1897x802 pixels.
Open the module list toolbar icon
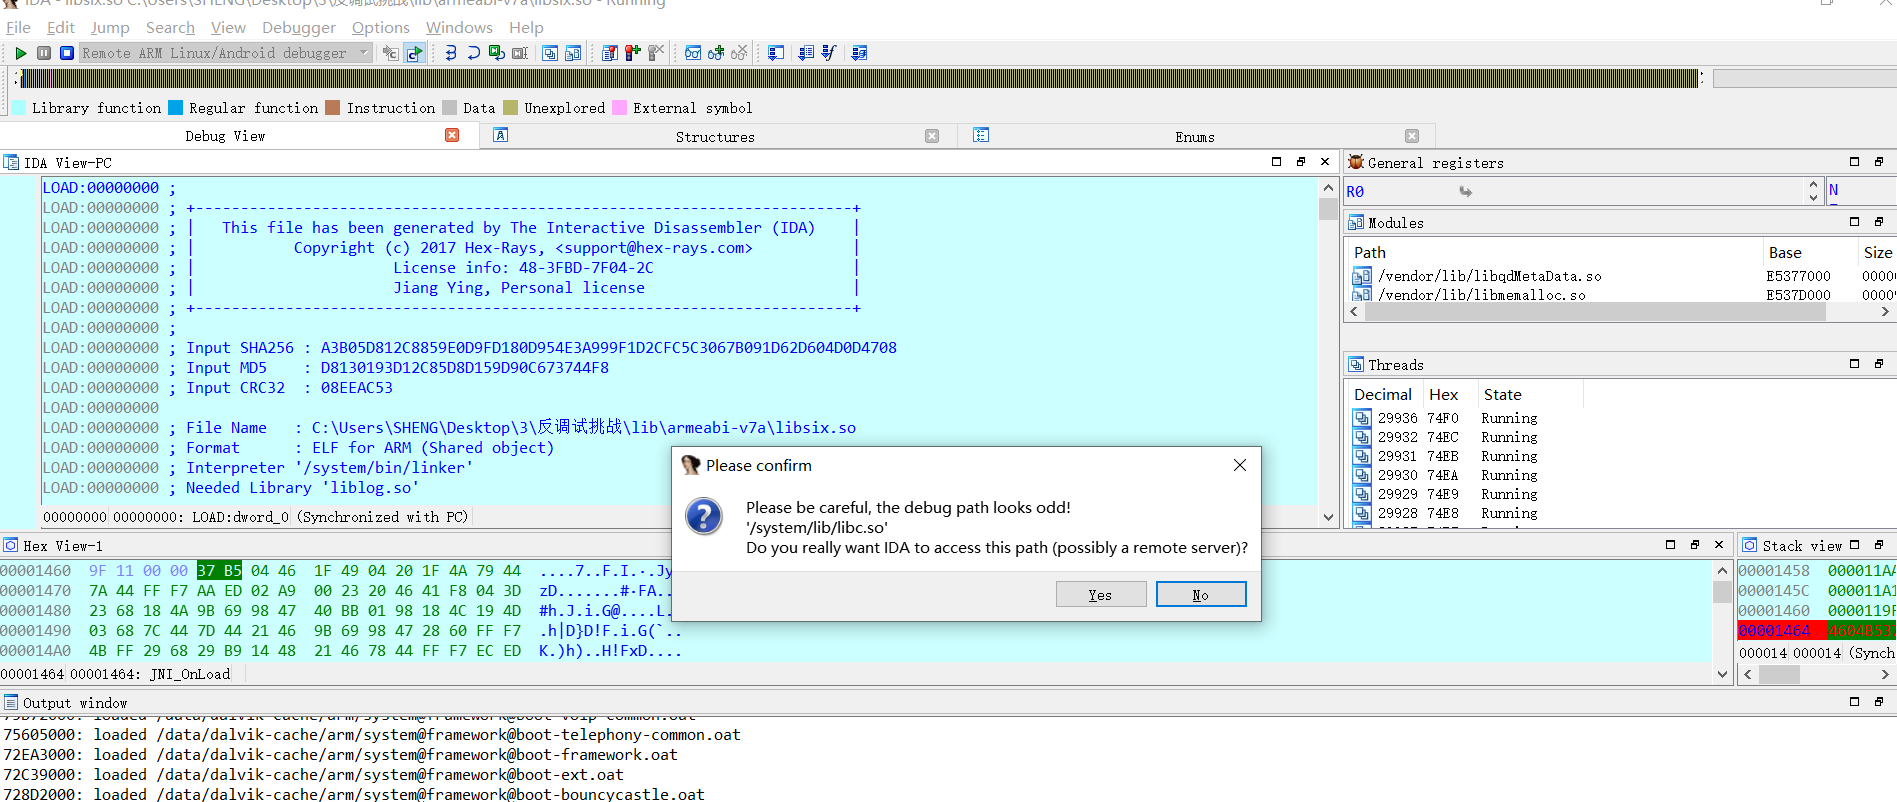pyautogui.click(x=573, y=53)
